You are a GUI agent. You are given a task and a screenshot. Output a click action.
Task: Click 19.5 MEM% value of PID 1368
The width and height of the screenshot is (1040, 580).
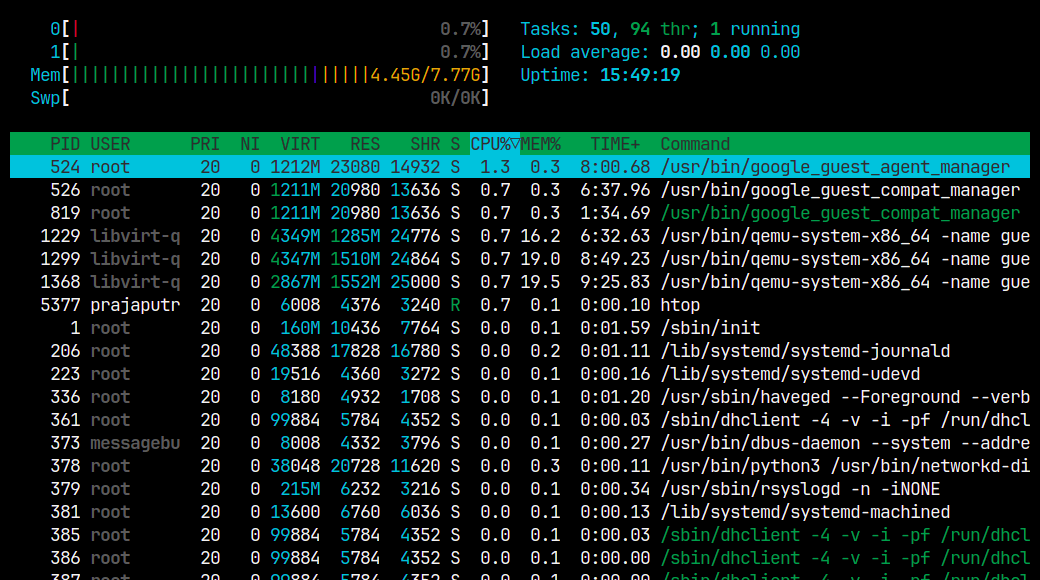[540, 282]
